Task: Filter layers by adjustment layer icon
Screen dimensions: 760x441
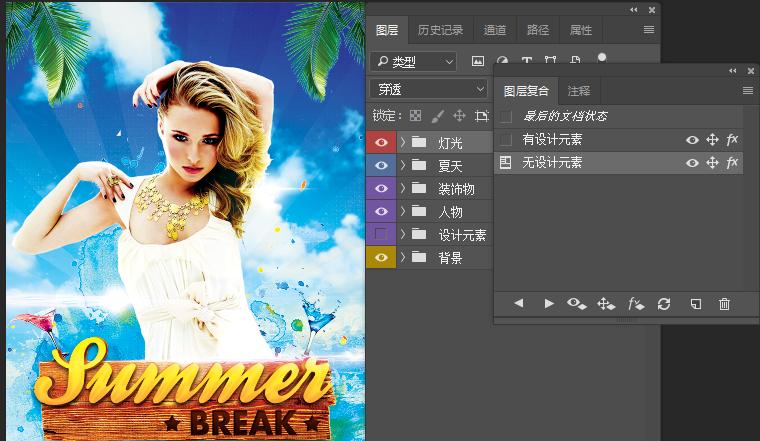Action: (502, 60)
